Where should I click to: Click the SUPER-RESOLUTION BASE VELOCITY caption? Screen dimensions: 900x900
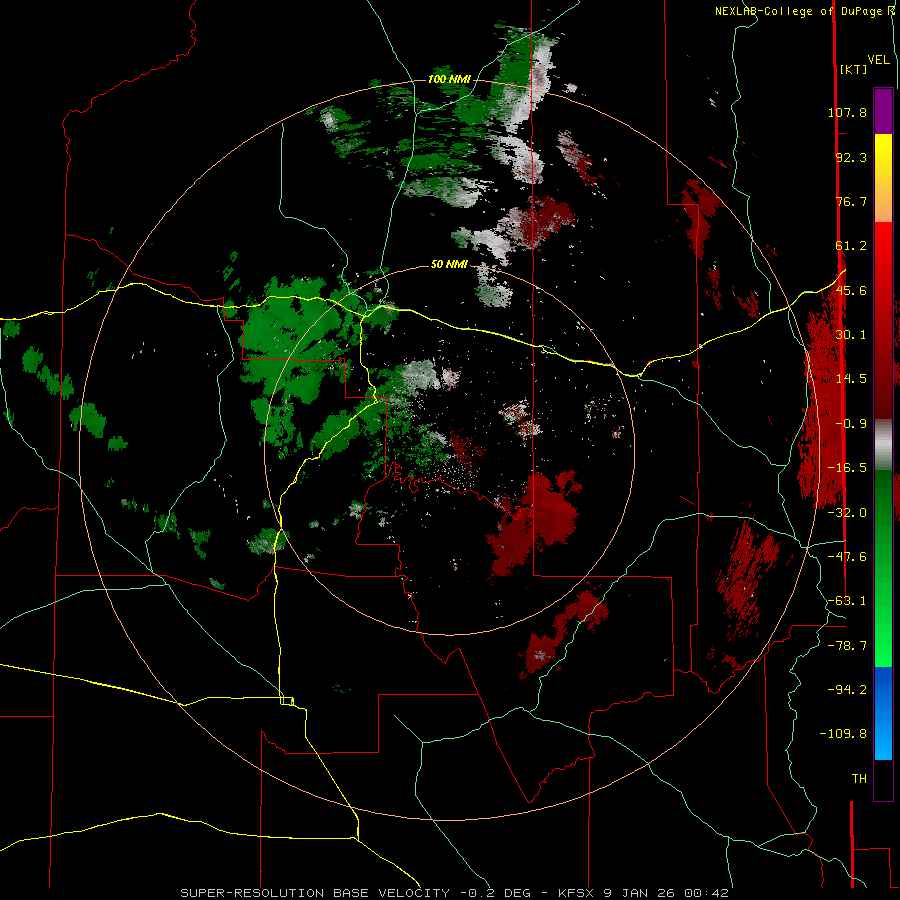click(315, 893)
